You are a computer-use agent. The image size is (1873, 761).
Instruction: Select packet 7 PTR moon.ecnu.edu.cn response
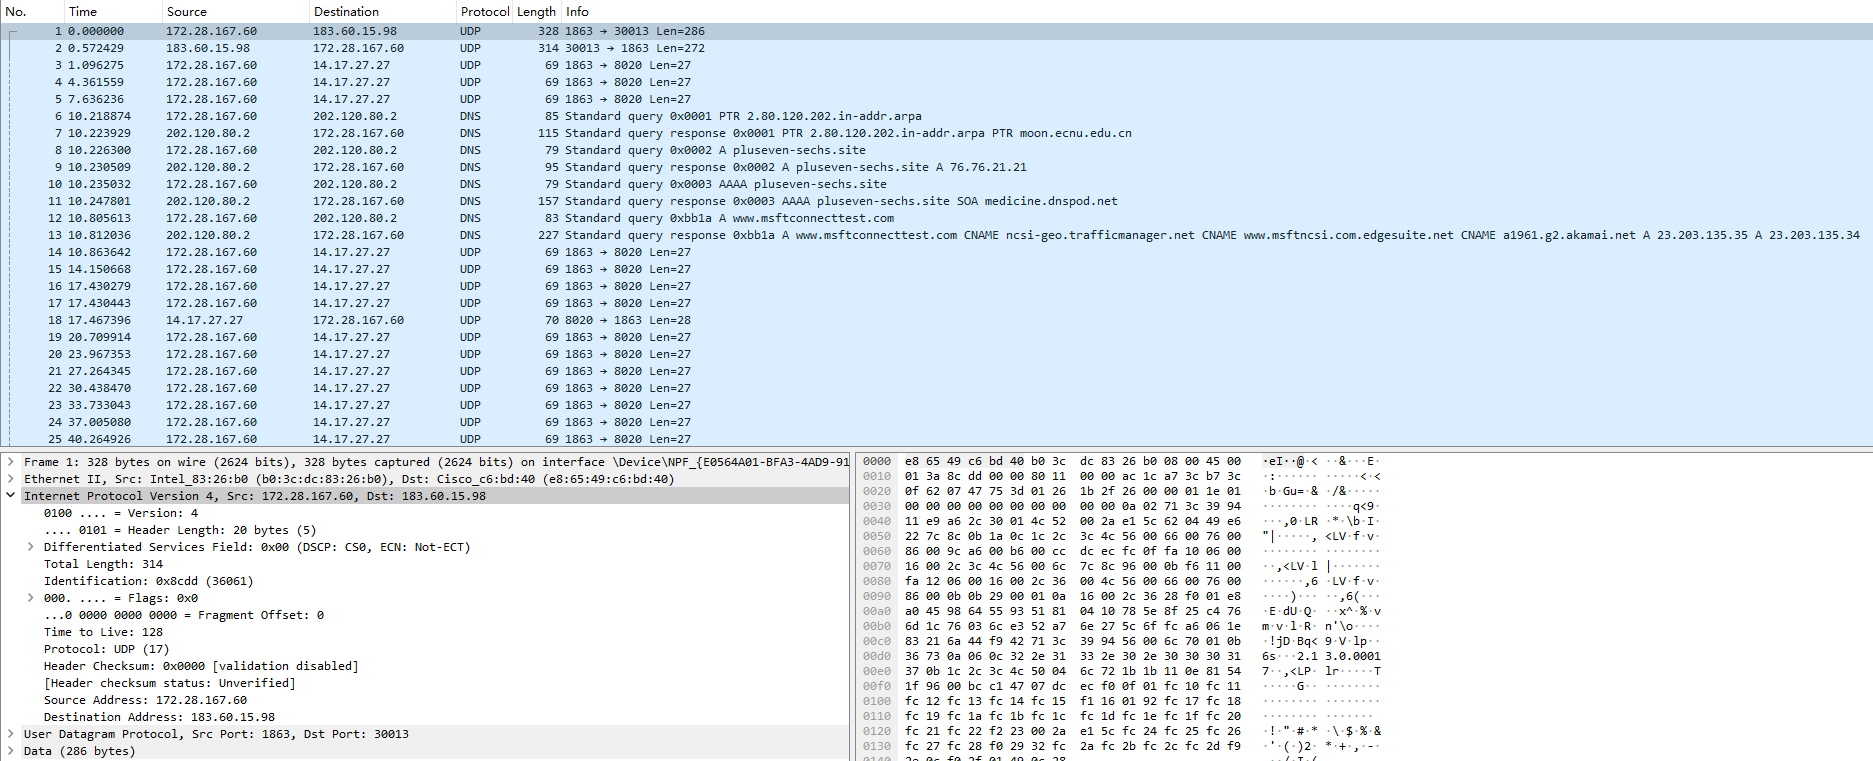(x=936, y=133)
